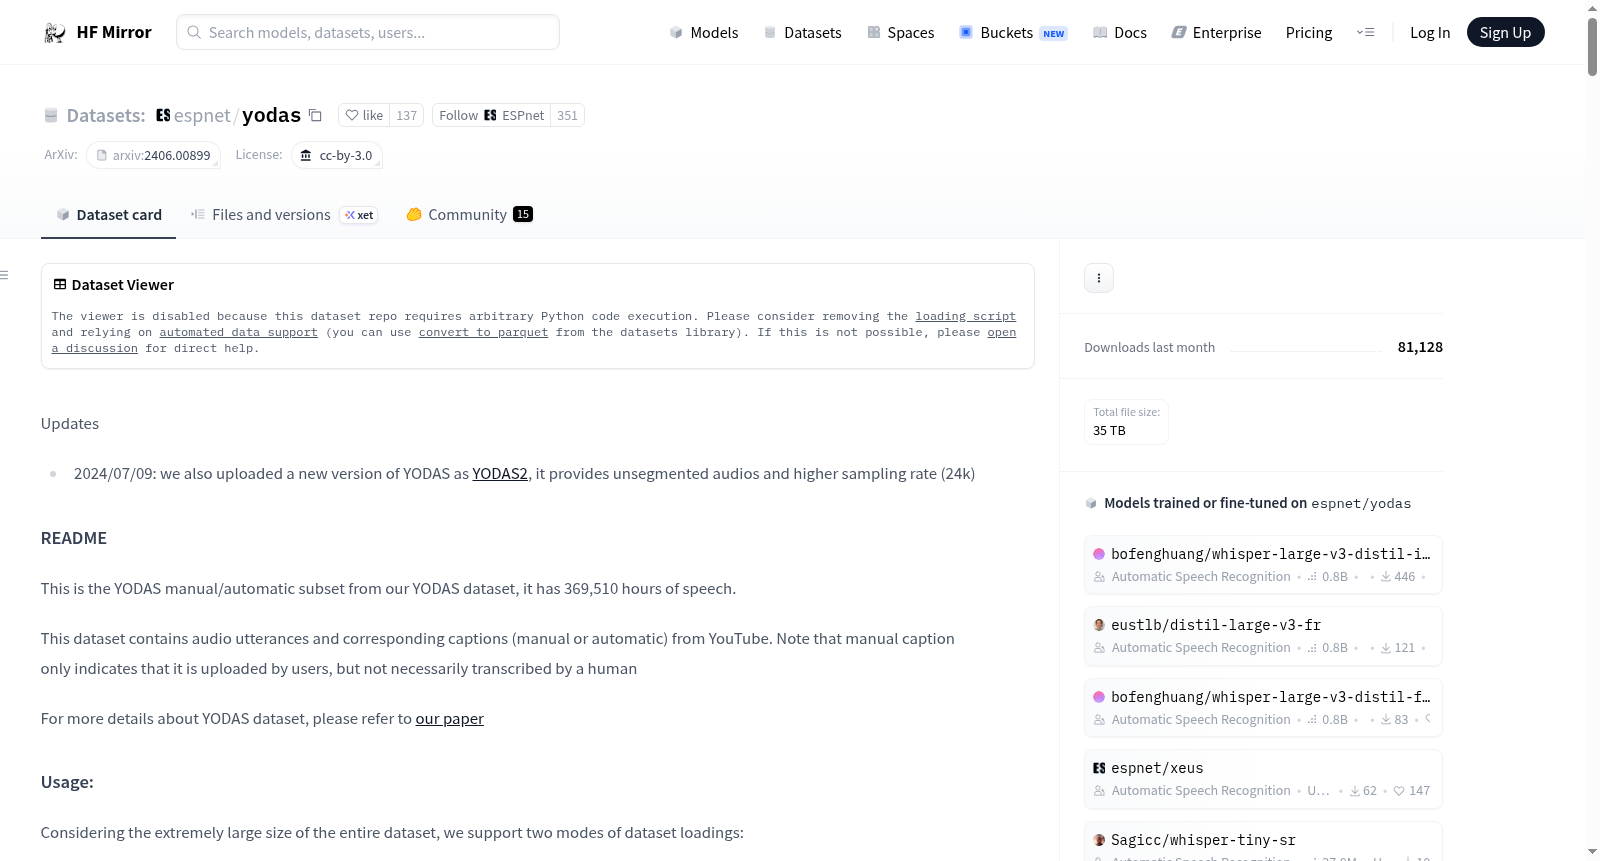This screenshot has height=861, width=1600.
Task: Open the espnet/xeus model card
Action: [1263, 778]
